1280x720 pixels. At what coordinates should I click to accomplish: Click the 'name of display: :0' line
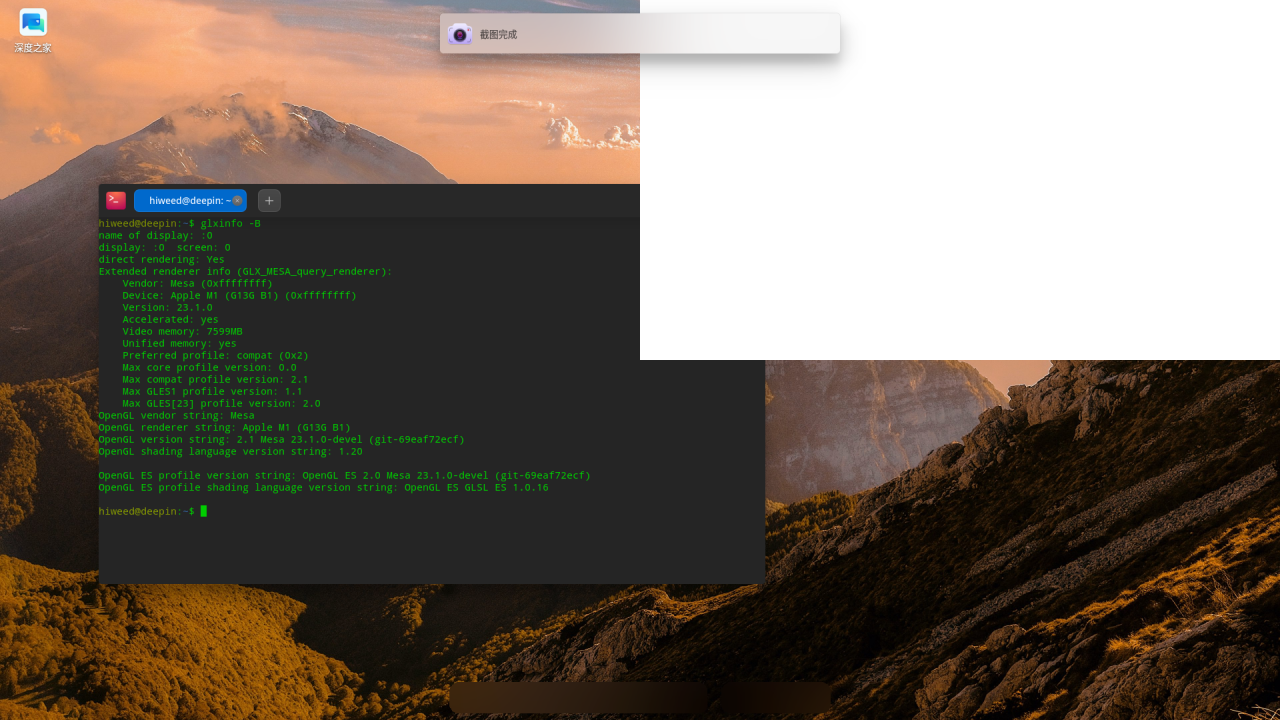156,236
